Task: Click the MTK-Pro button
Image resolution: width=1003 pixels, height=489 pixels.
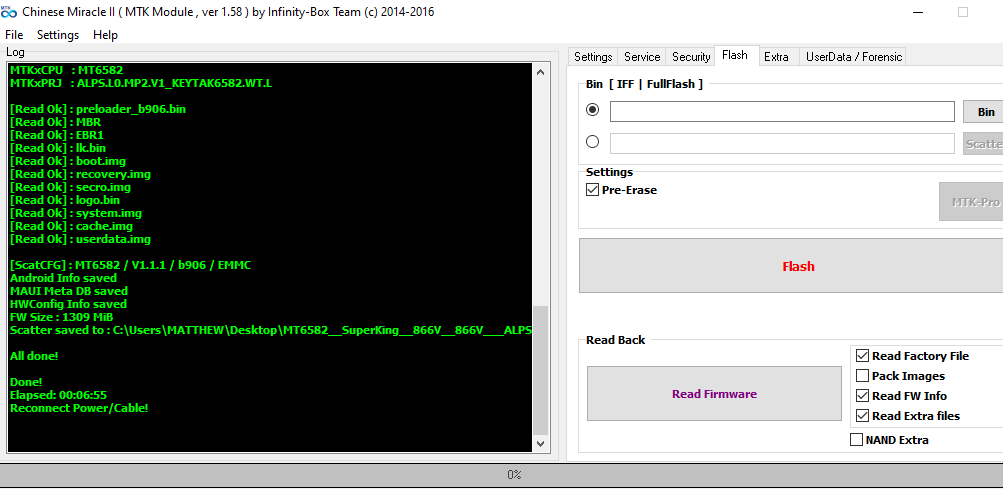Action: [x=971, y=202]
